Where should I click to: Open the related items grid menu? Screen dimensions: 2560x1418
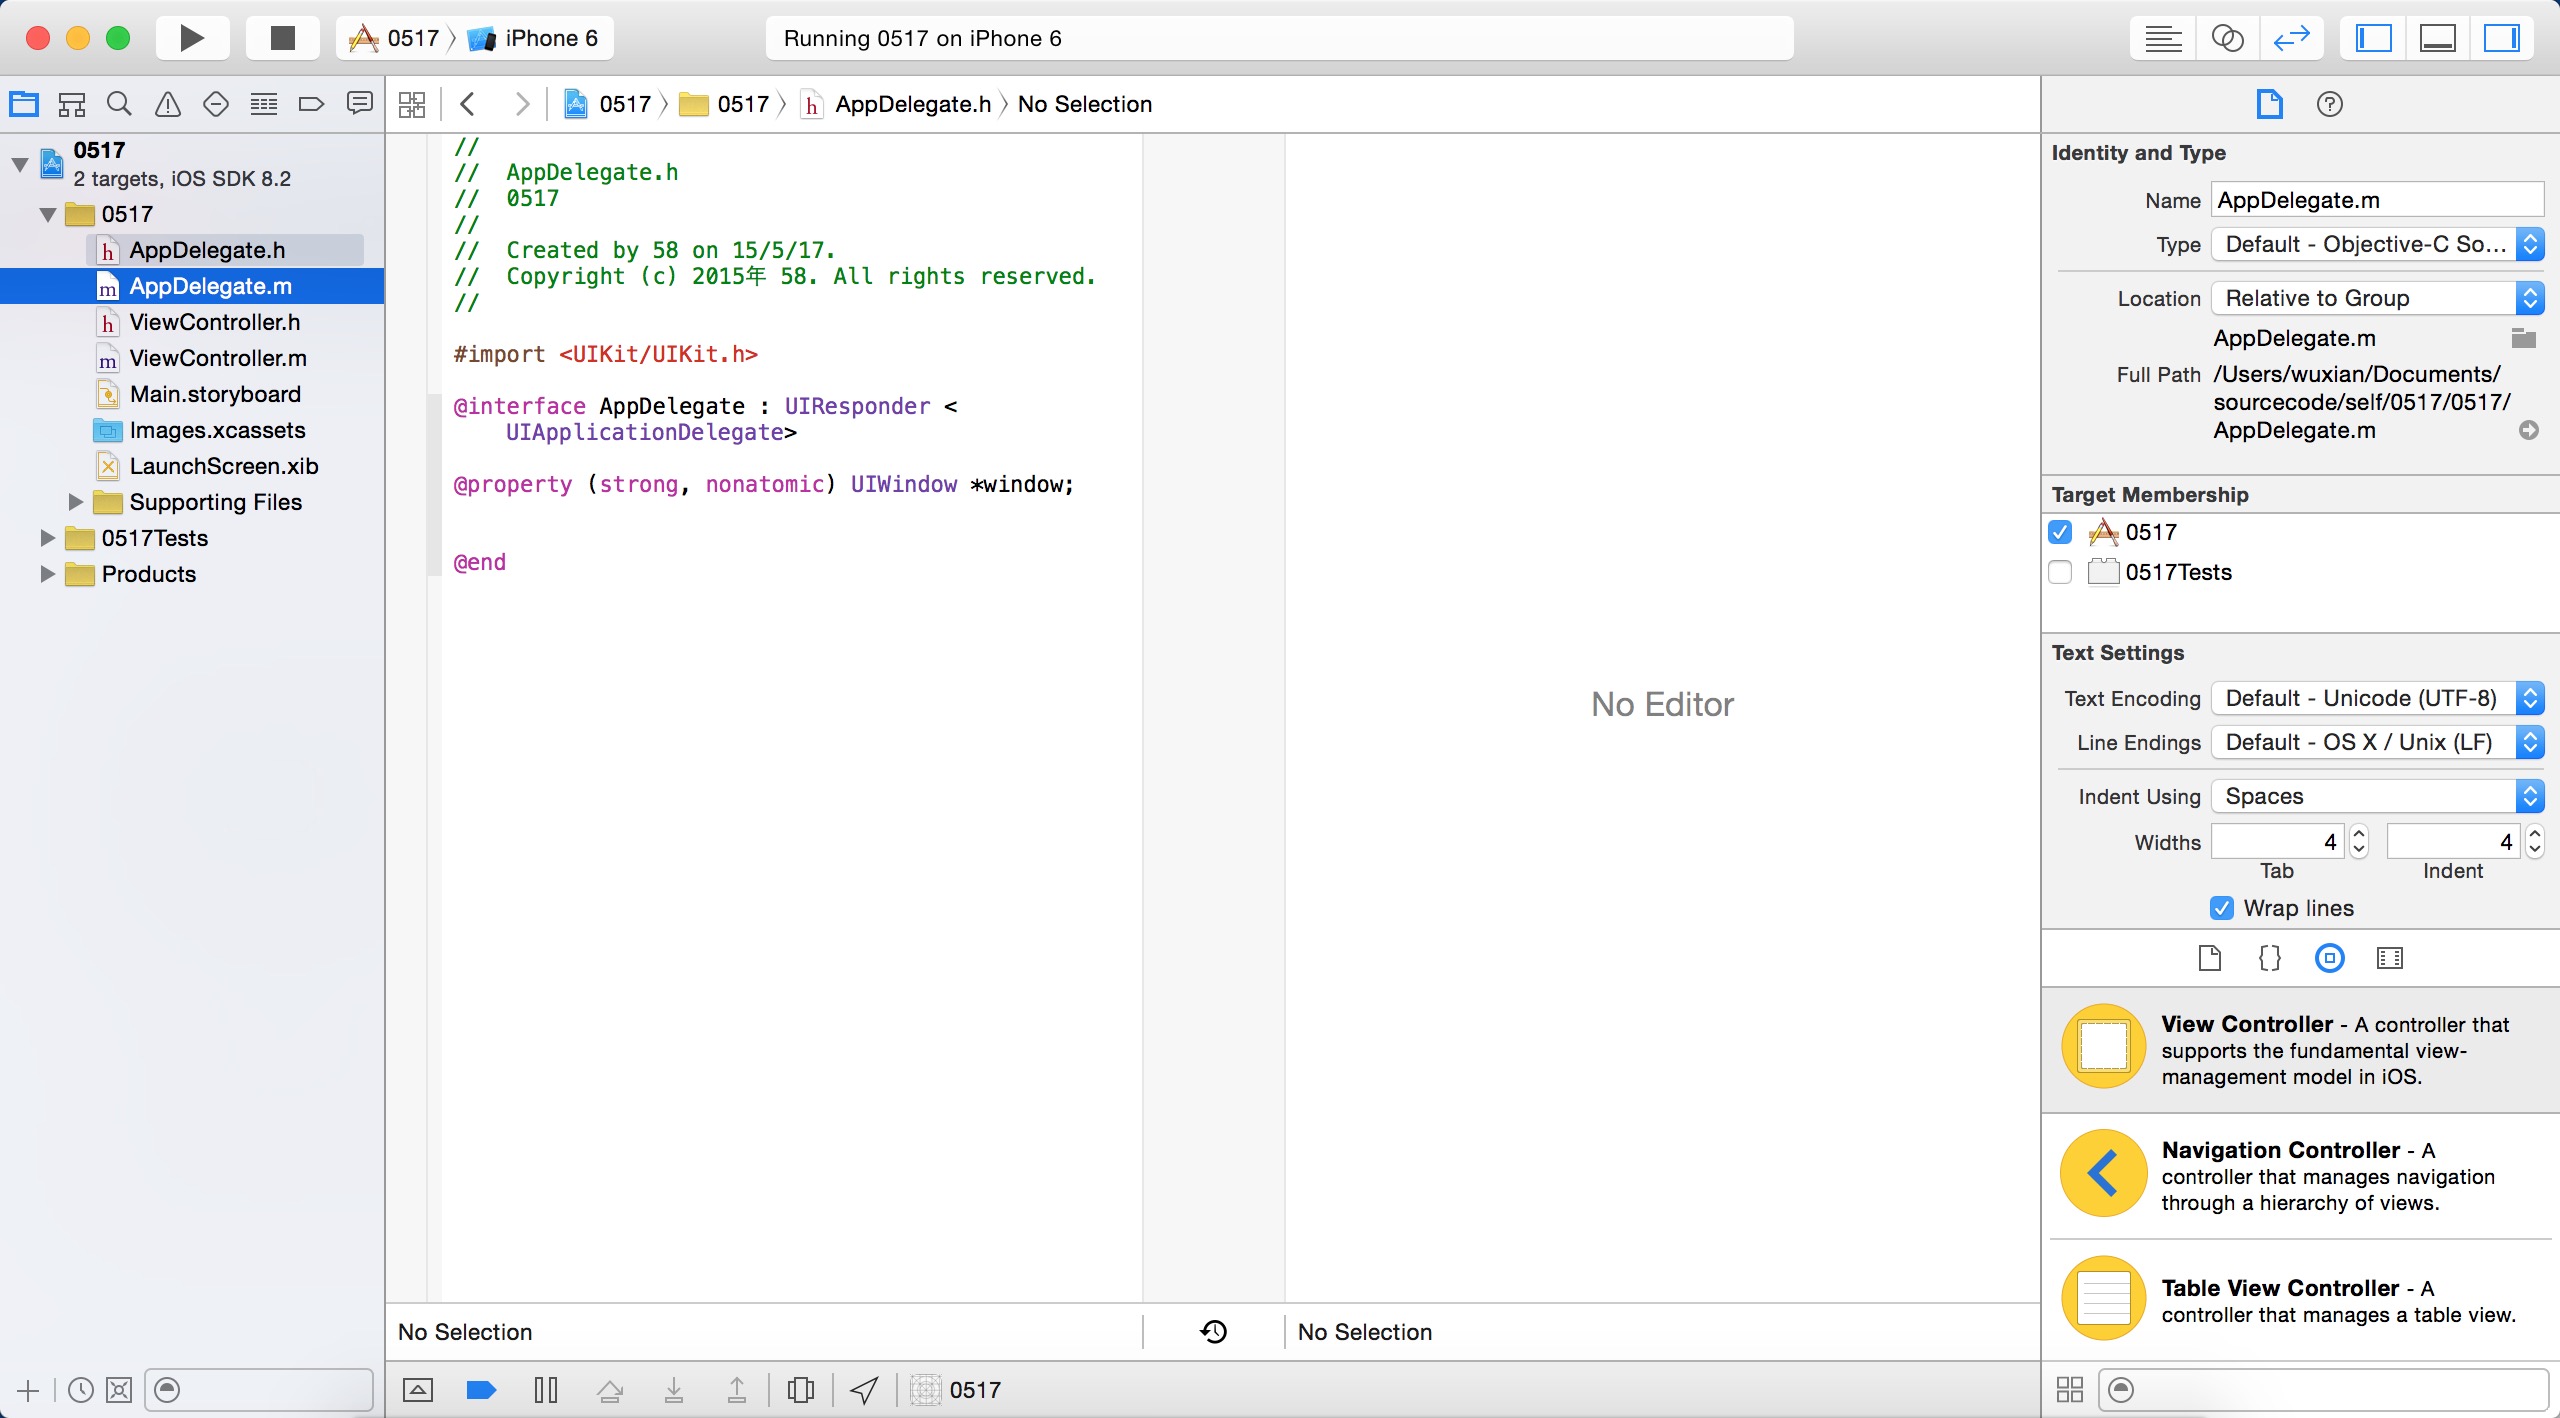coord(412,104)
